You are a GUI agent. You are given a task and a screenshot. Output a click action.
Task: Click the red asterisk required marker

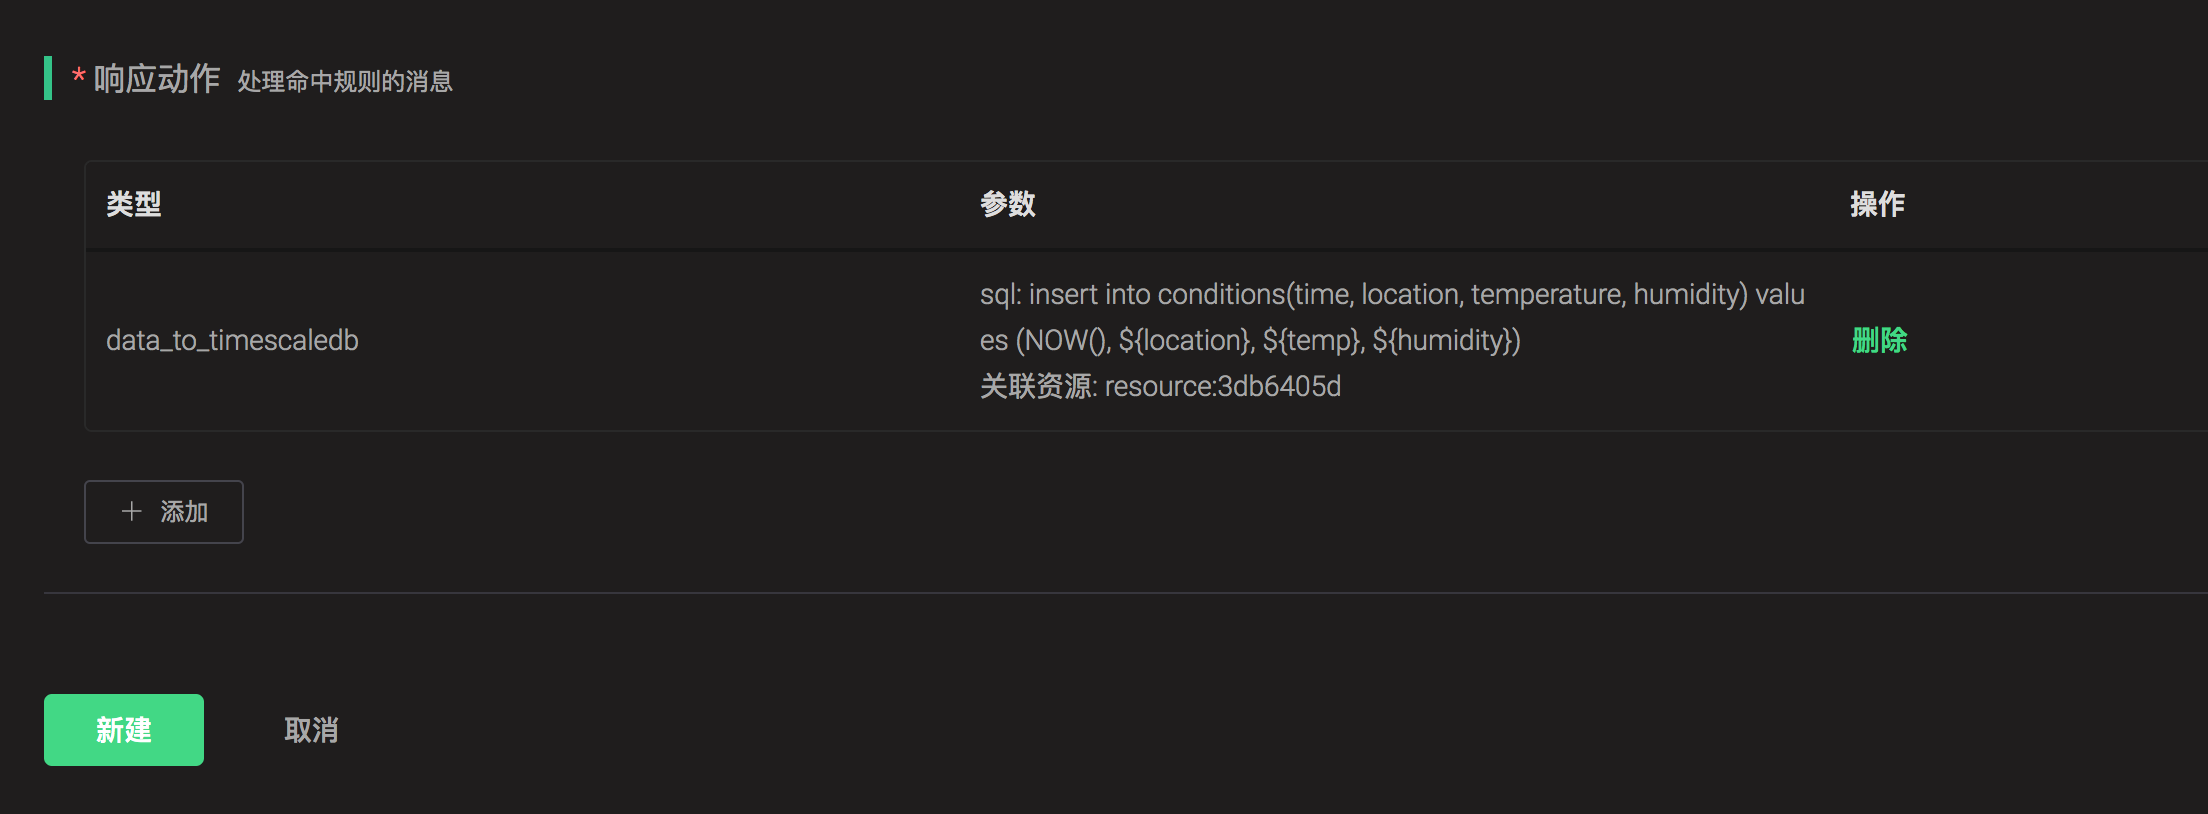[78, 78]
